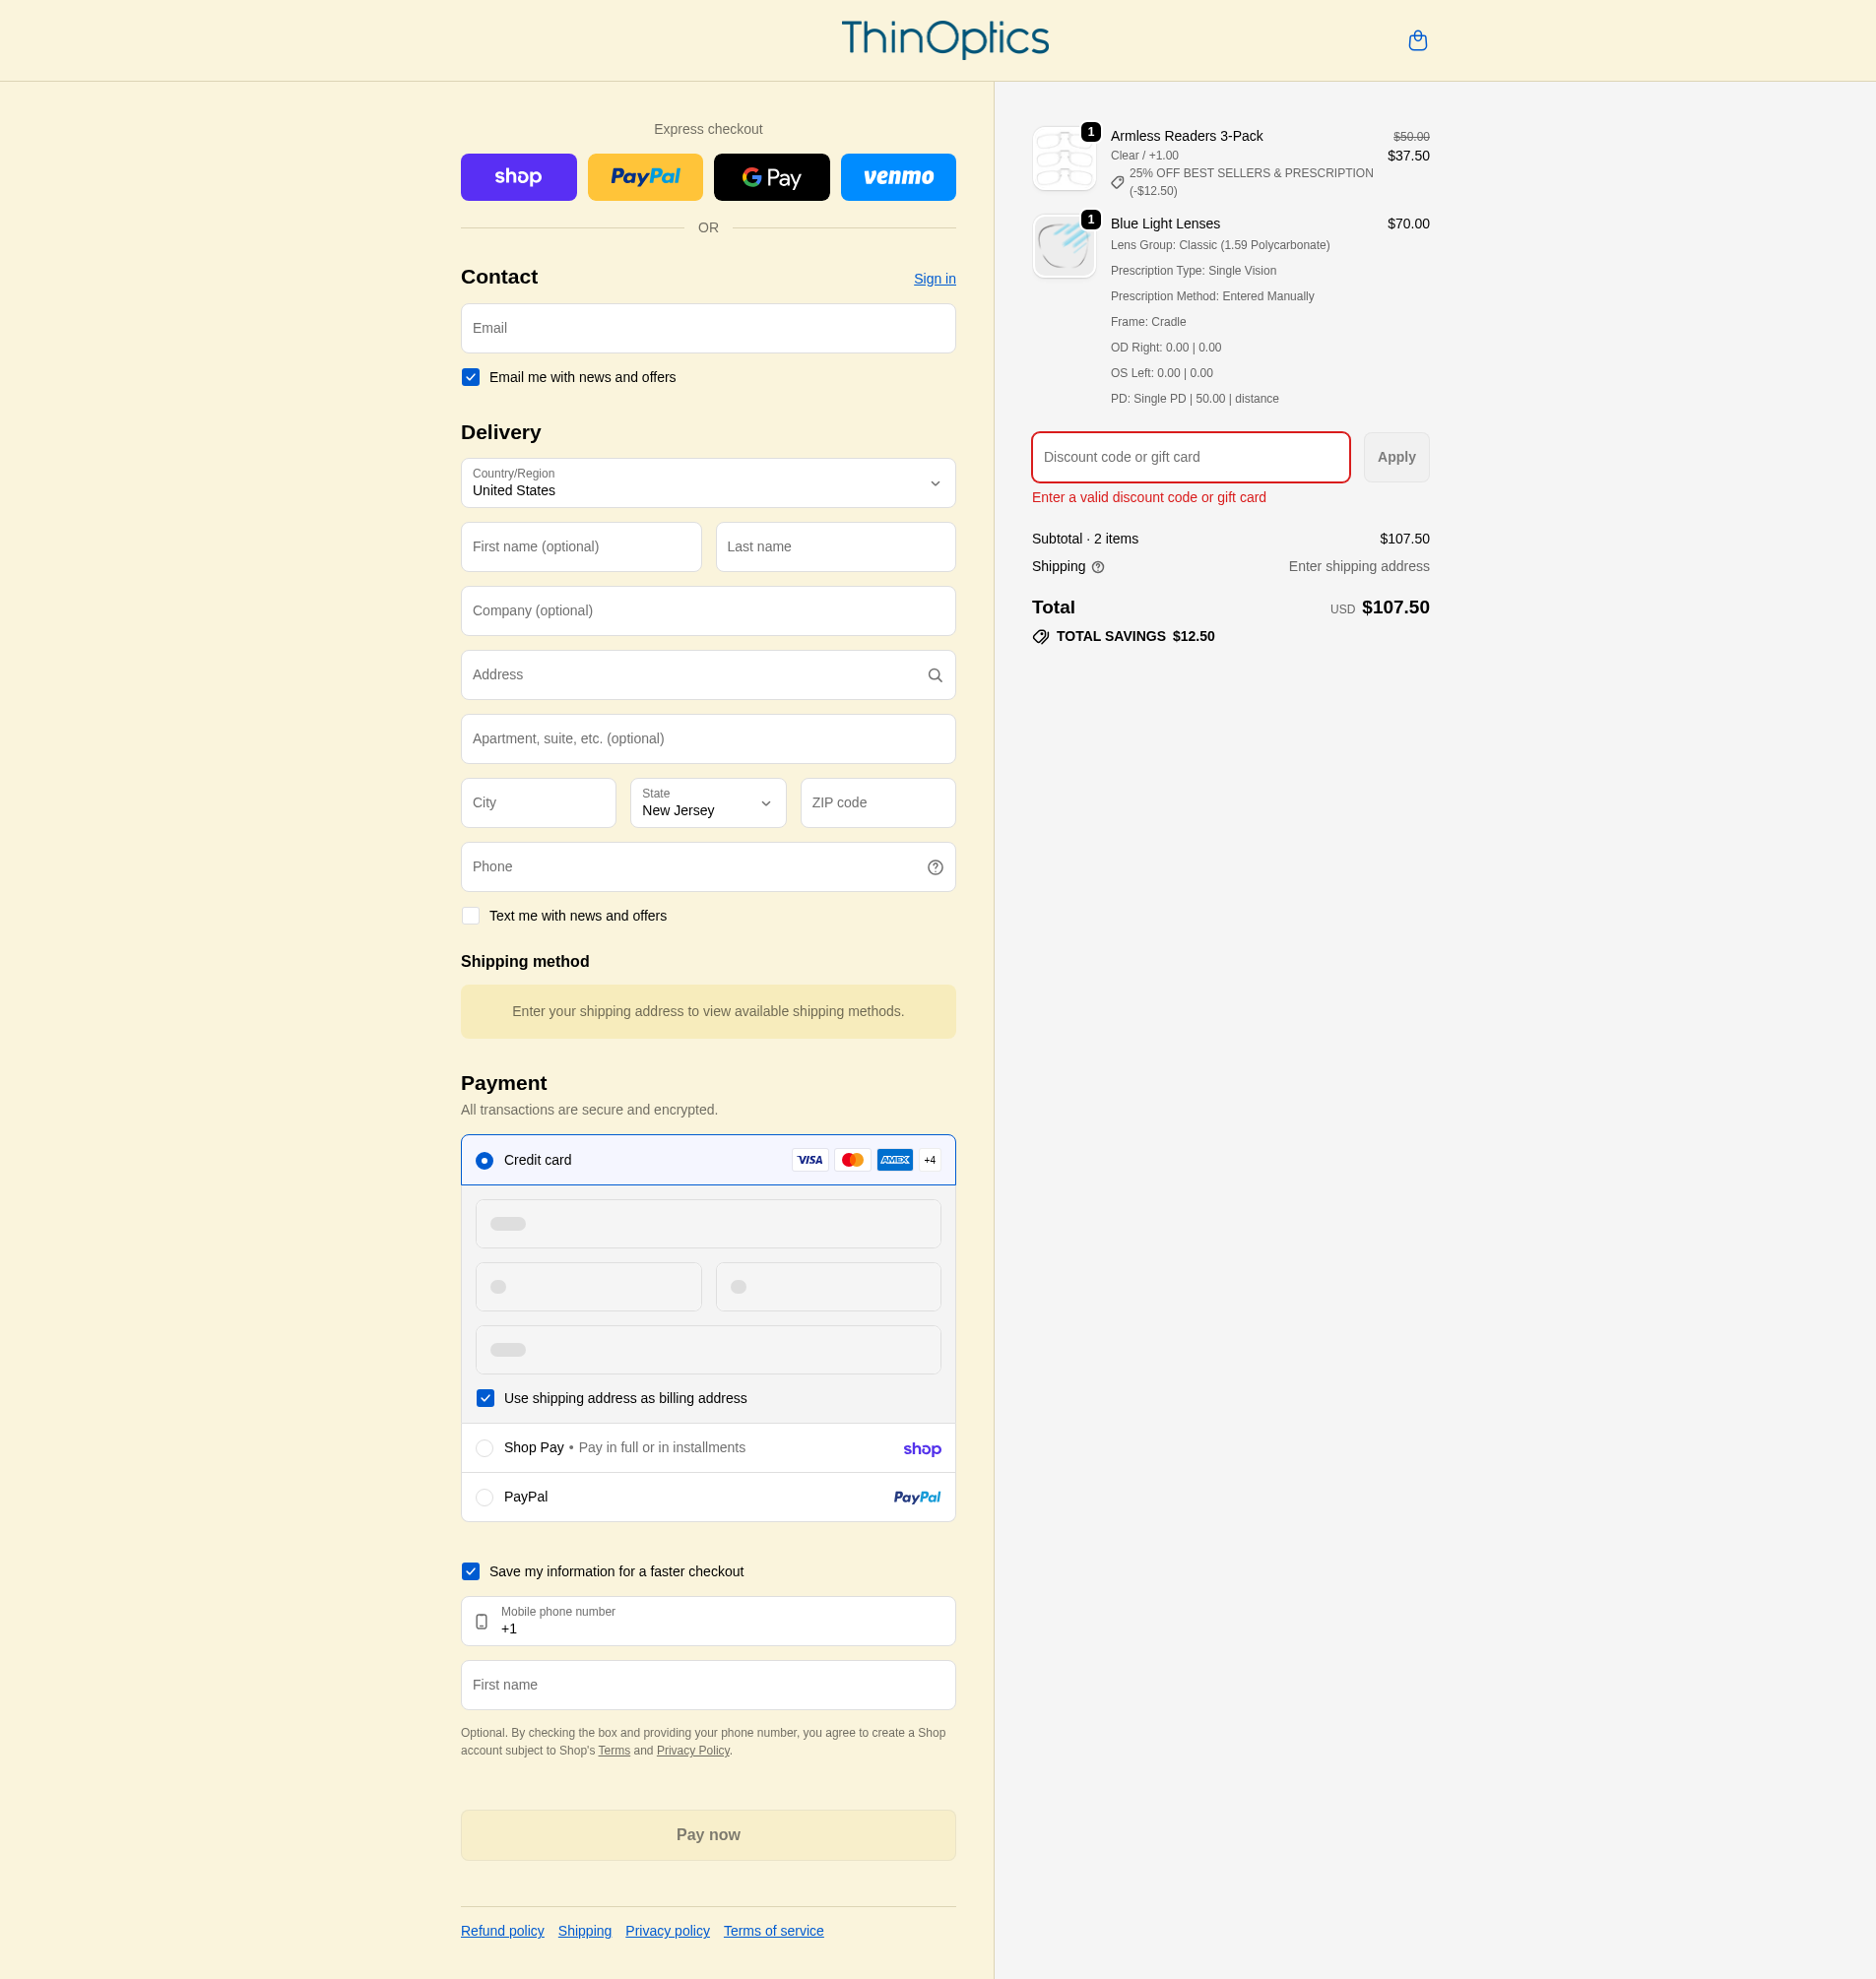Apply the discount code

click(x=1395, y=457)
